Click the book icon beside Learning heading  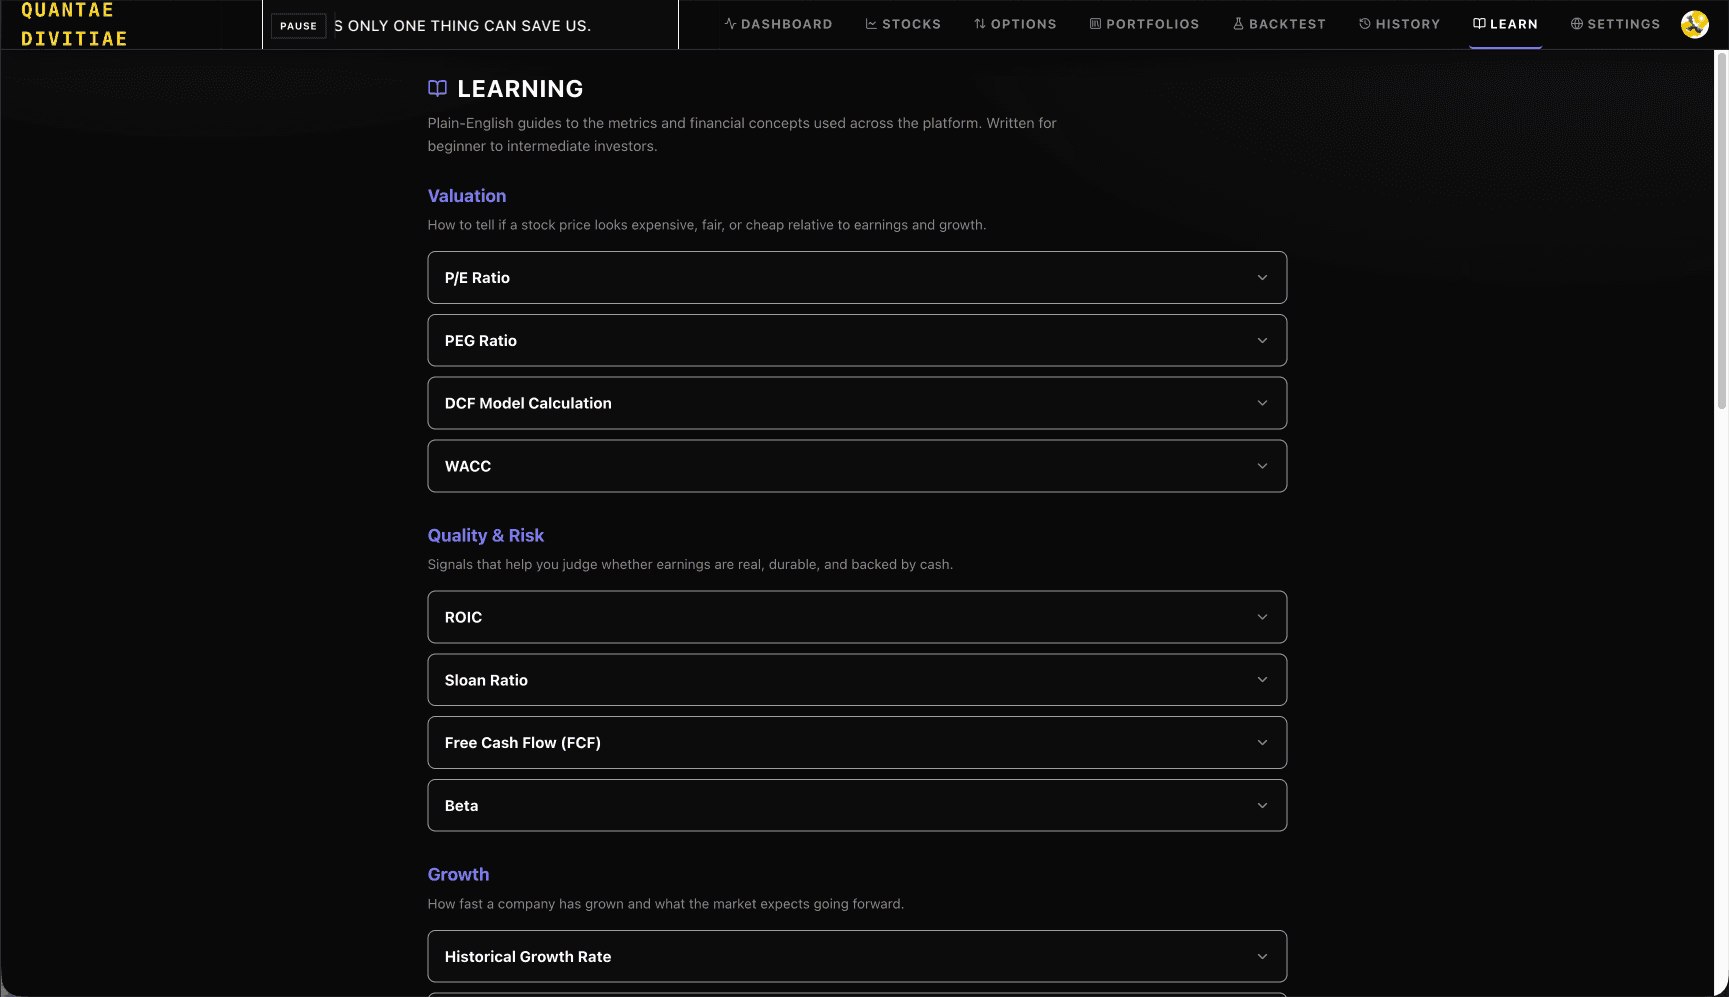point(437,89)
